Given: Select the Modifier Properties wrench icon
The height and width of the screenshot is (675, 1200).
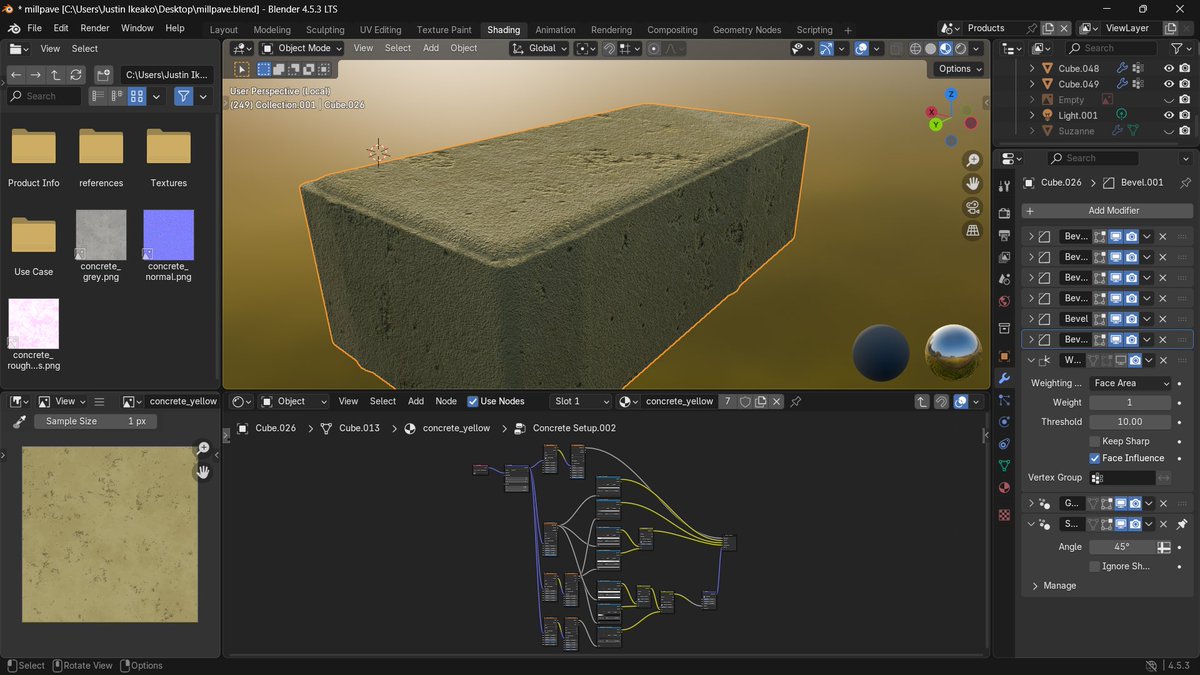Looking at the screenshot, I should (x=1005, y=377).
